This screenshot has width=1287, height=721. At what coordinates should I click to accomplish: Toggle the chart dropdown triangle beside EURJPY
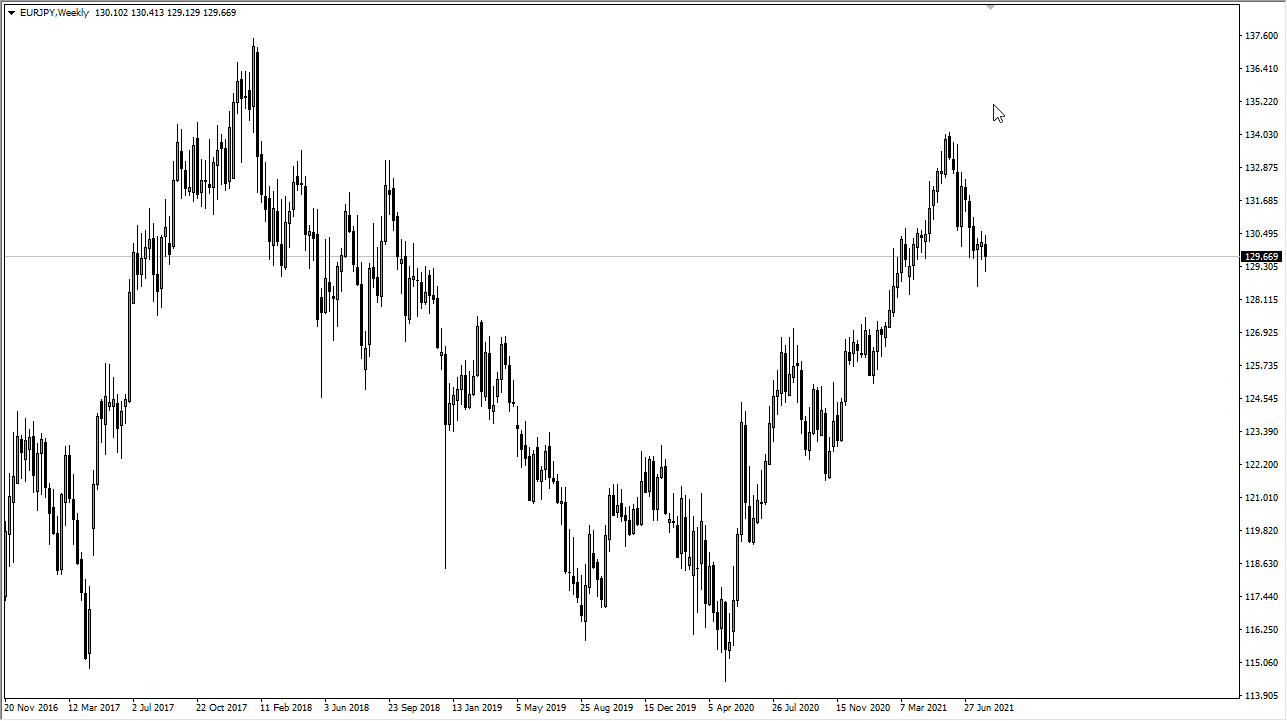click(12, 13)
